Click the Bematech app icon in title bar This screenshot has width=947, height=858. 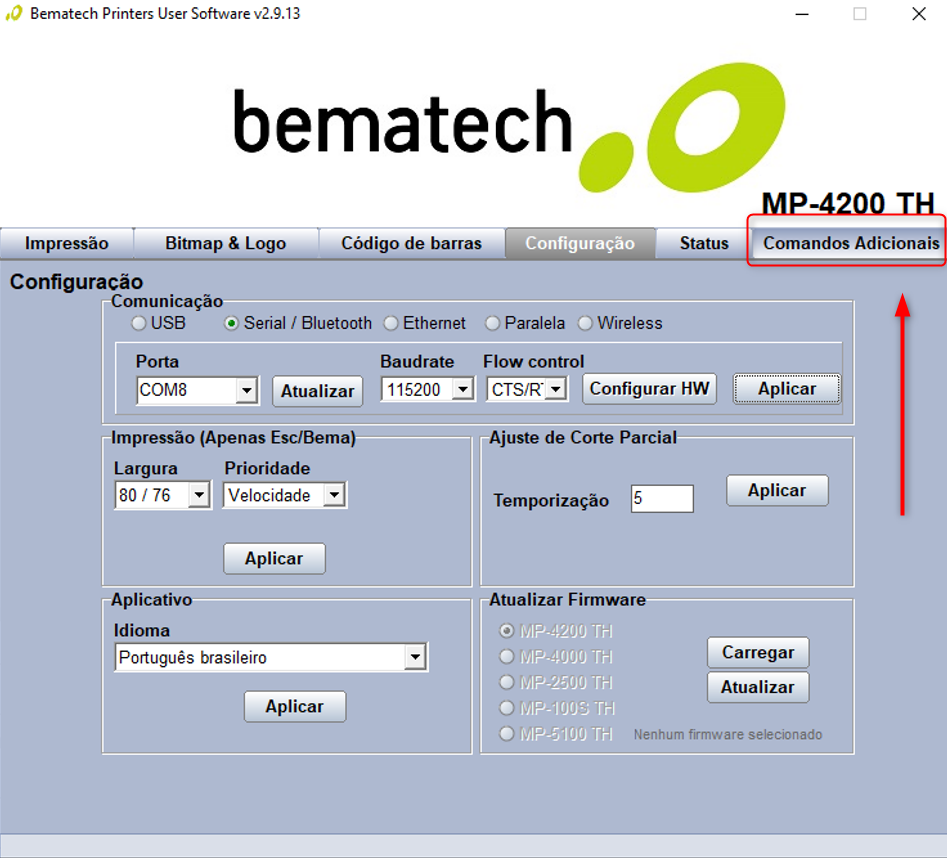point(13,13)
